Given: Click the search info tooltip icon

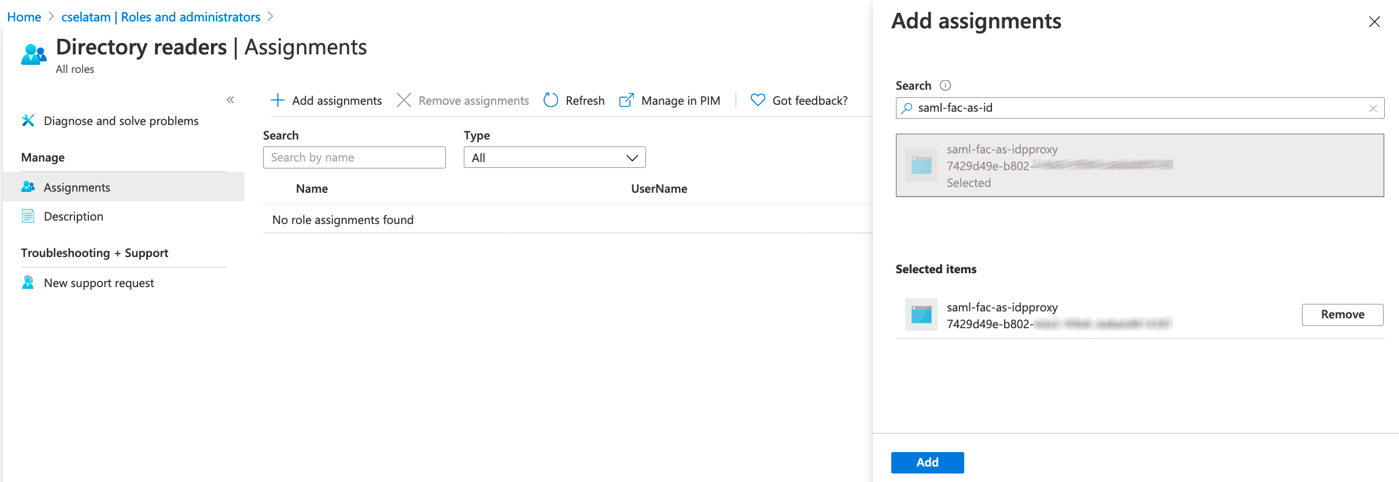Looking at the screenshot, I should click(x=945, y=86).
